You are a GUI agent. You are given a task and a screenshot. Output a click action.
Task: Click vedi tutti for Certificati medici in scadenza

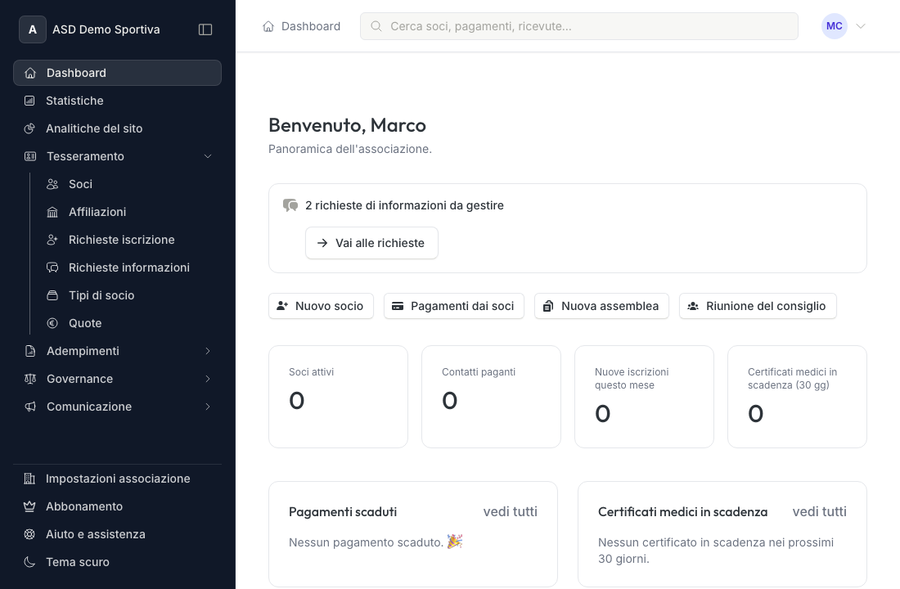(x=820, y=512)
